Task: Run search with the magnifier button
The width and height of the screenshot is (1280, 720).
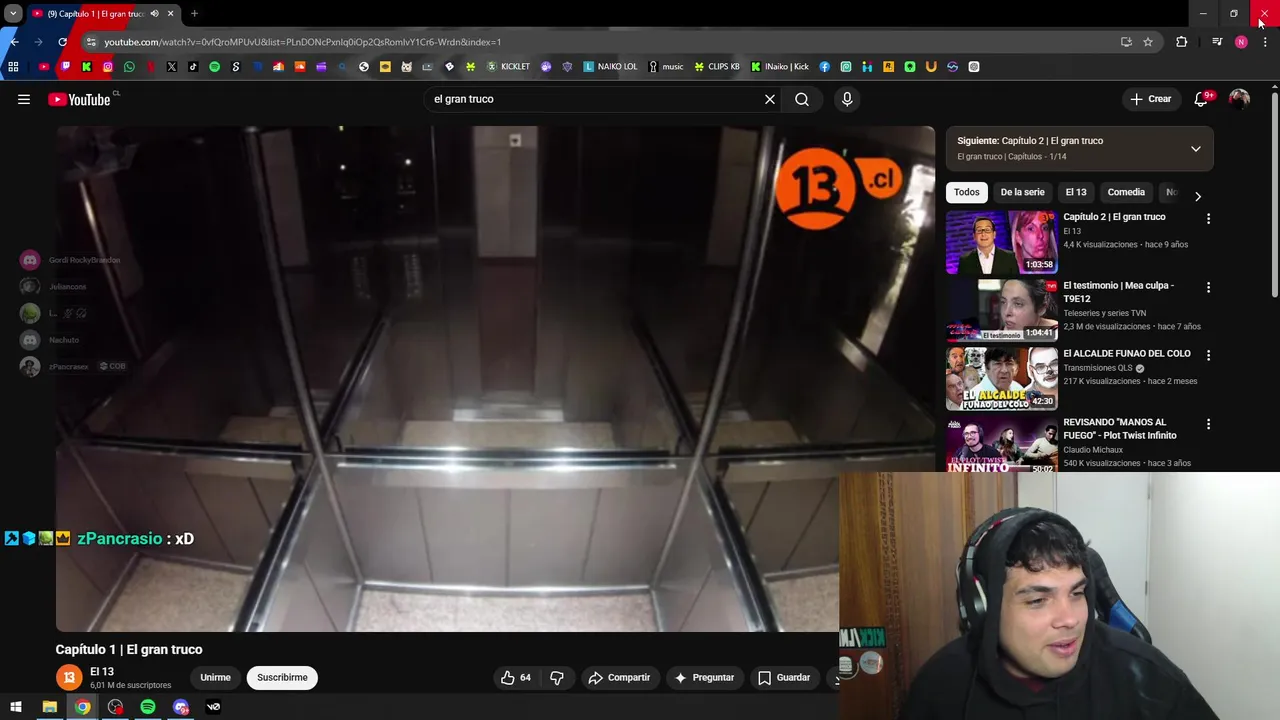Action: 802,99
